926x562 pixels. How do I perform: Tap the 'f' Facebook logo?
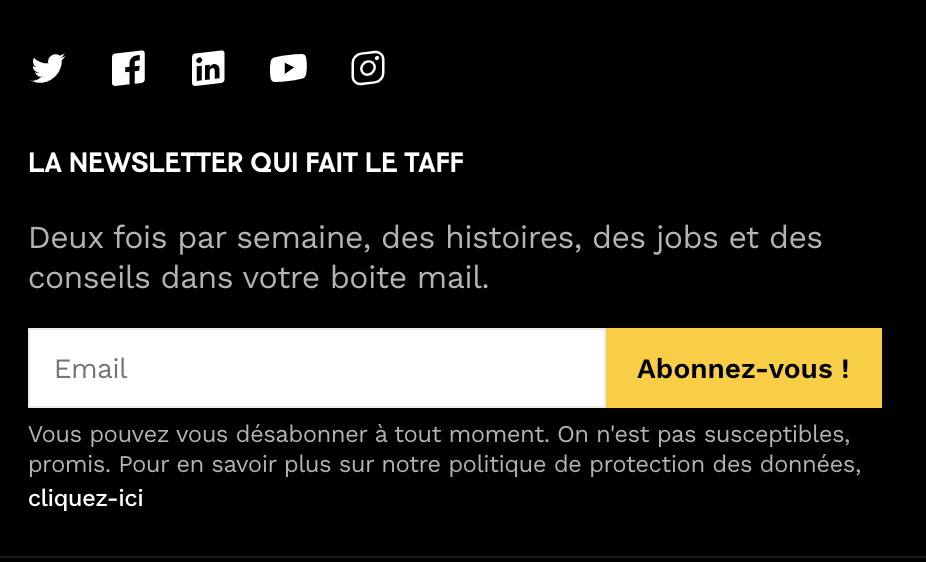(x=128, y=68)
